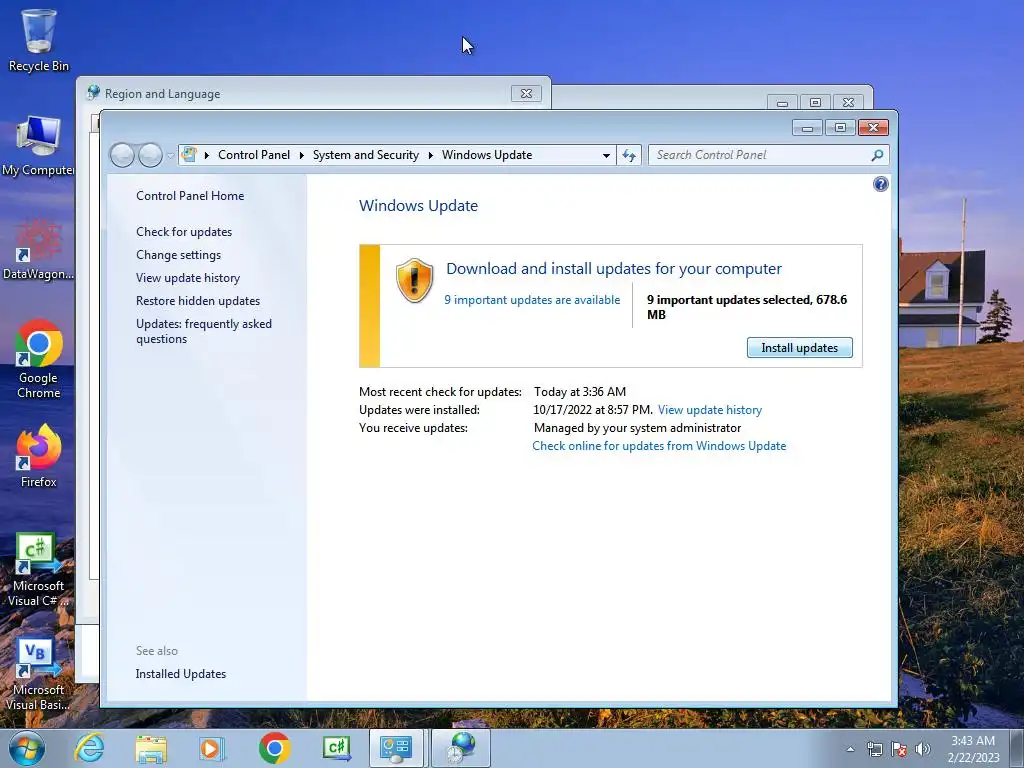The height and width of the screenshot is (768, 1024).
Task: Show hidden tray icons arrow
Action: (x=850, y=749)
